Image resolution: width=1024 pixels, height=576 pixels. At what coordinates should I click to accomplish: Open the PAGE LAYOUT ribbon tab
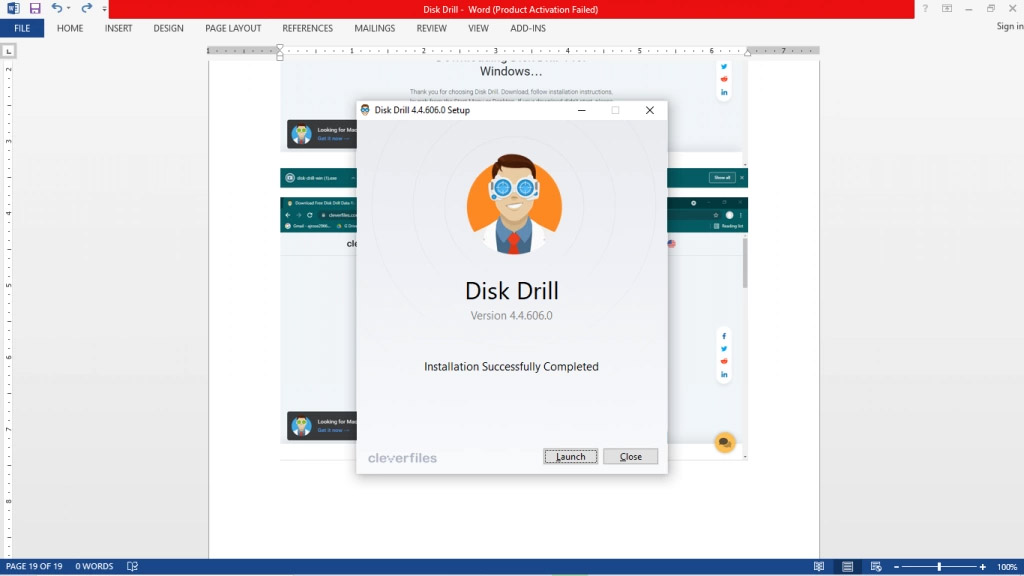[233, 28]
